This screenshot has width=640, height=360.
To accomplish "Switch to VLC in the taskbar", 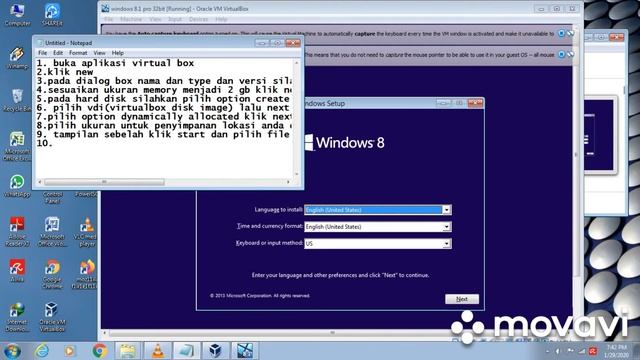I will (158, 351).
